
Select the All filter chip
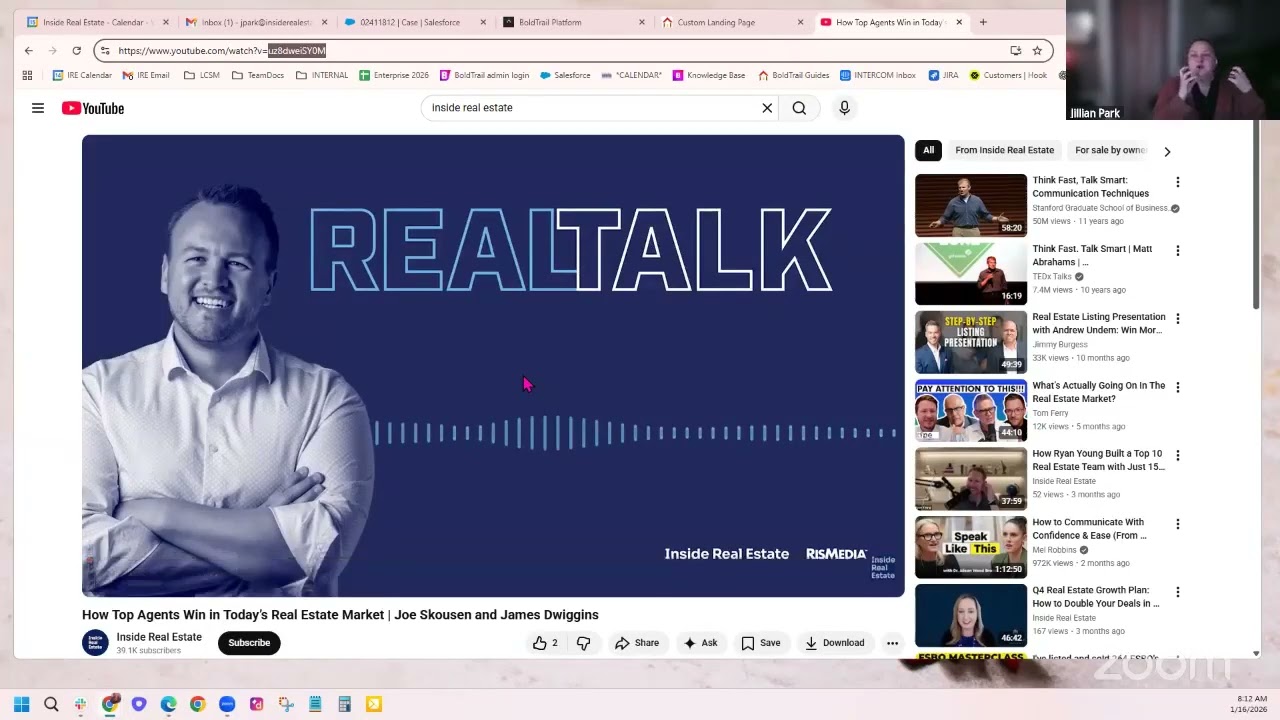pos(928,150)
